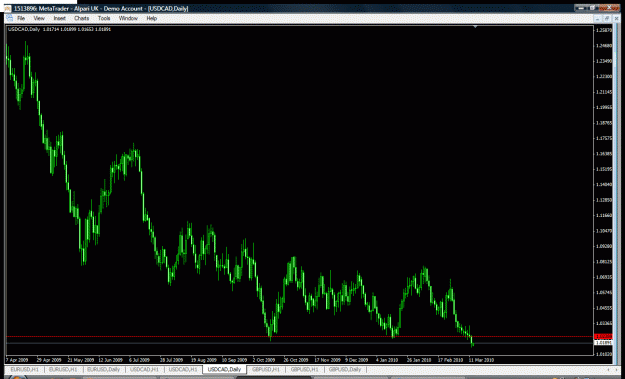Open the Window menu

(128, 18)
